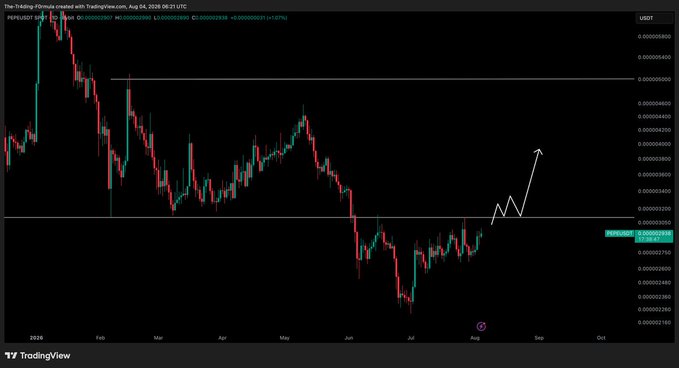Image resolution: width=679 pixels, height=368 pixels.
Task: Click the Apr label on time axis
Action: 223,338
